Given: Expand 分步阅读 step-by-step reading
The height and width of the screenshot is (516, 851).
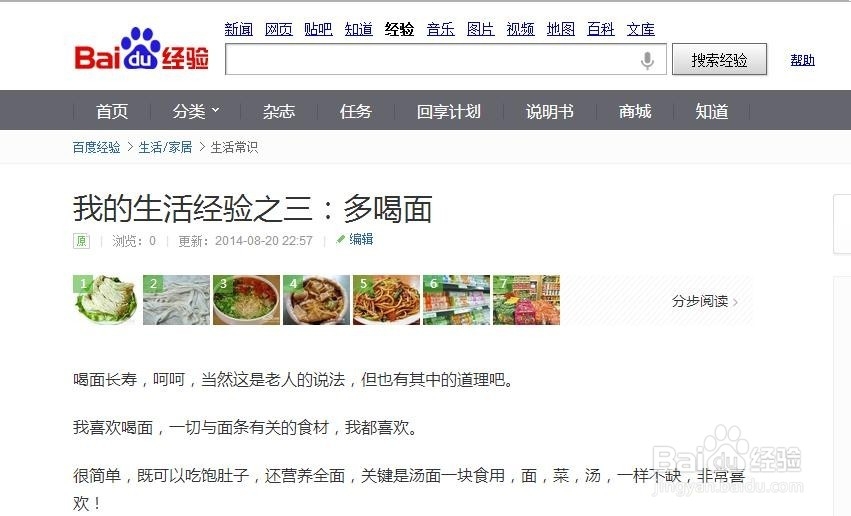Looking at the screenshot, I should click(704, 301).
